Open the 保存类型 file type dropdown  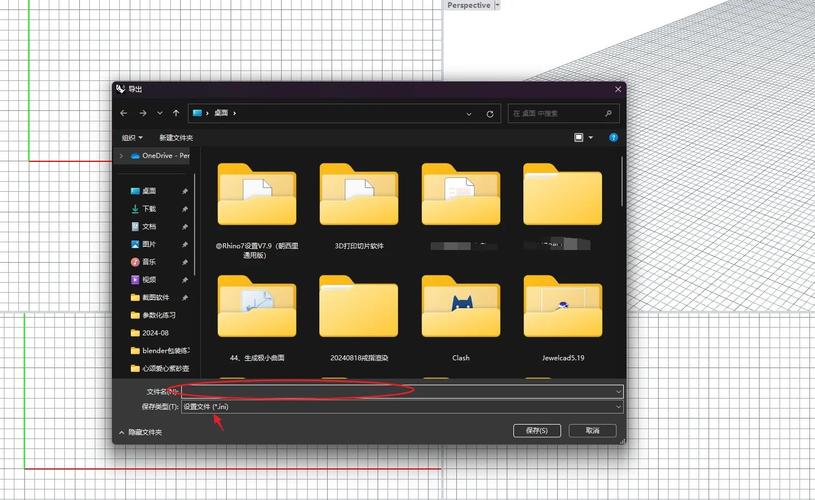(x=400, y=407)
